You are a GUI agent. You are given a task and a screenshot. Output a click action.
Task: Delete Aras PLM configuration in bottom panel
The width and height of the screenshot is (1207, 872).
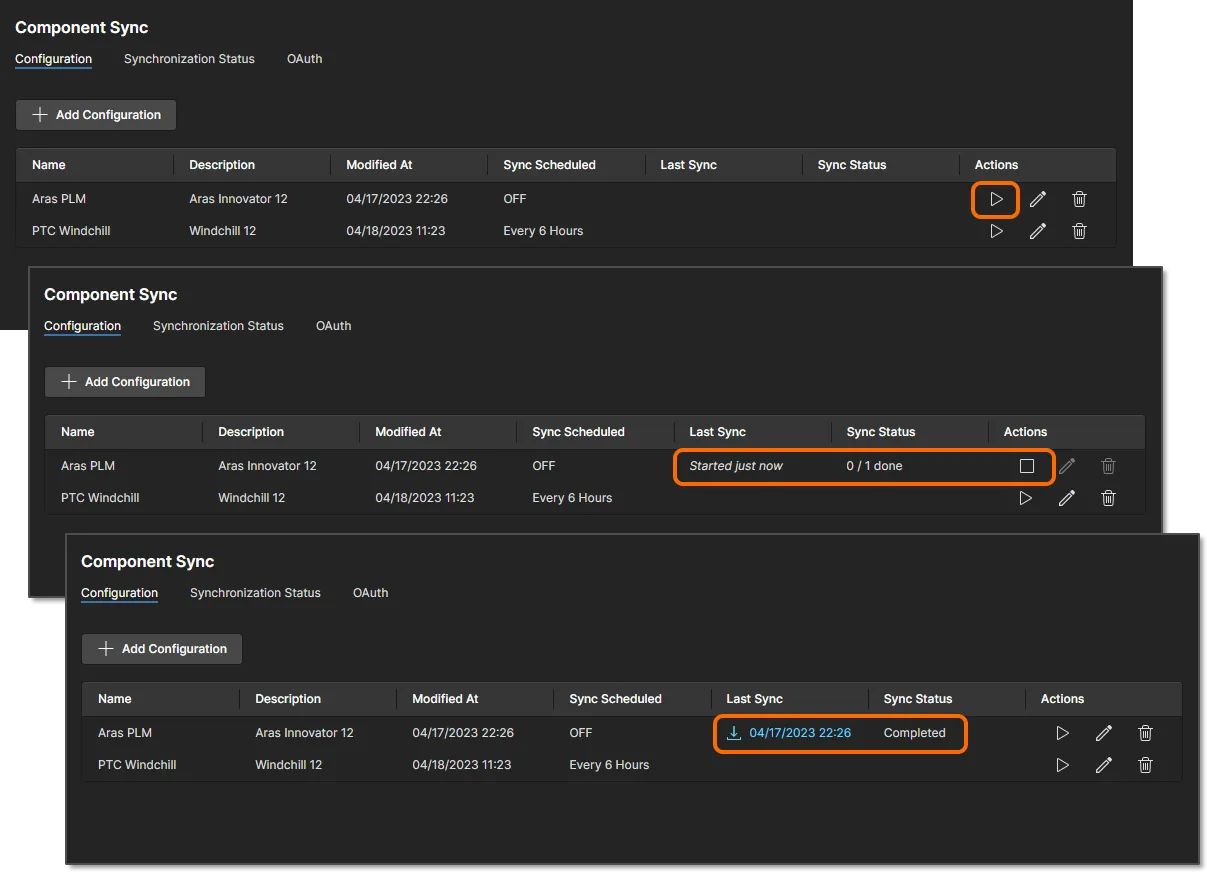click(1145, 733)
